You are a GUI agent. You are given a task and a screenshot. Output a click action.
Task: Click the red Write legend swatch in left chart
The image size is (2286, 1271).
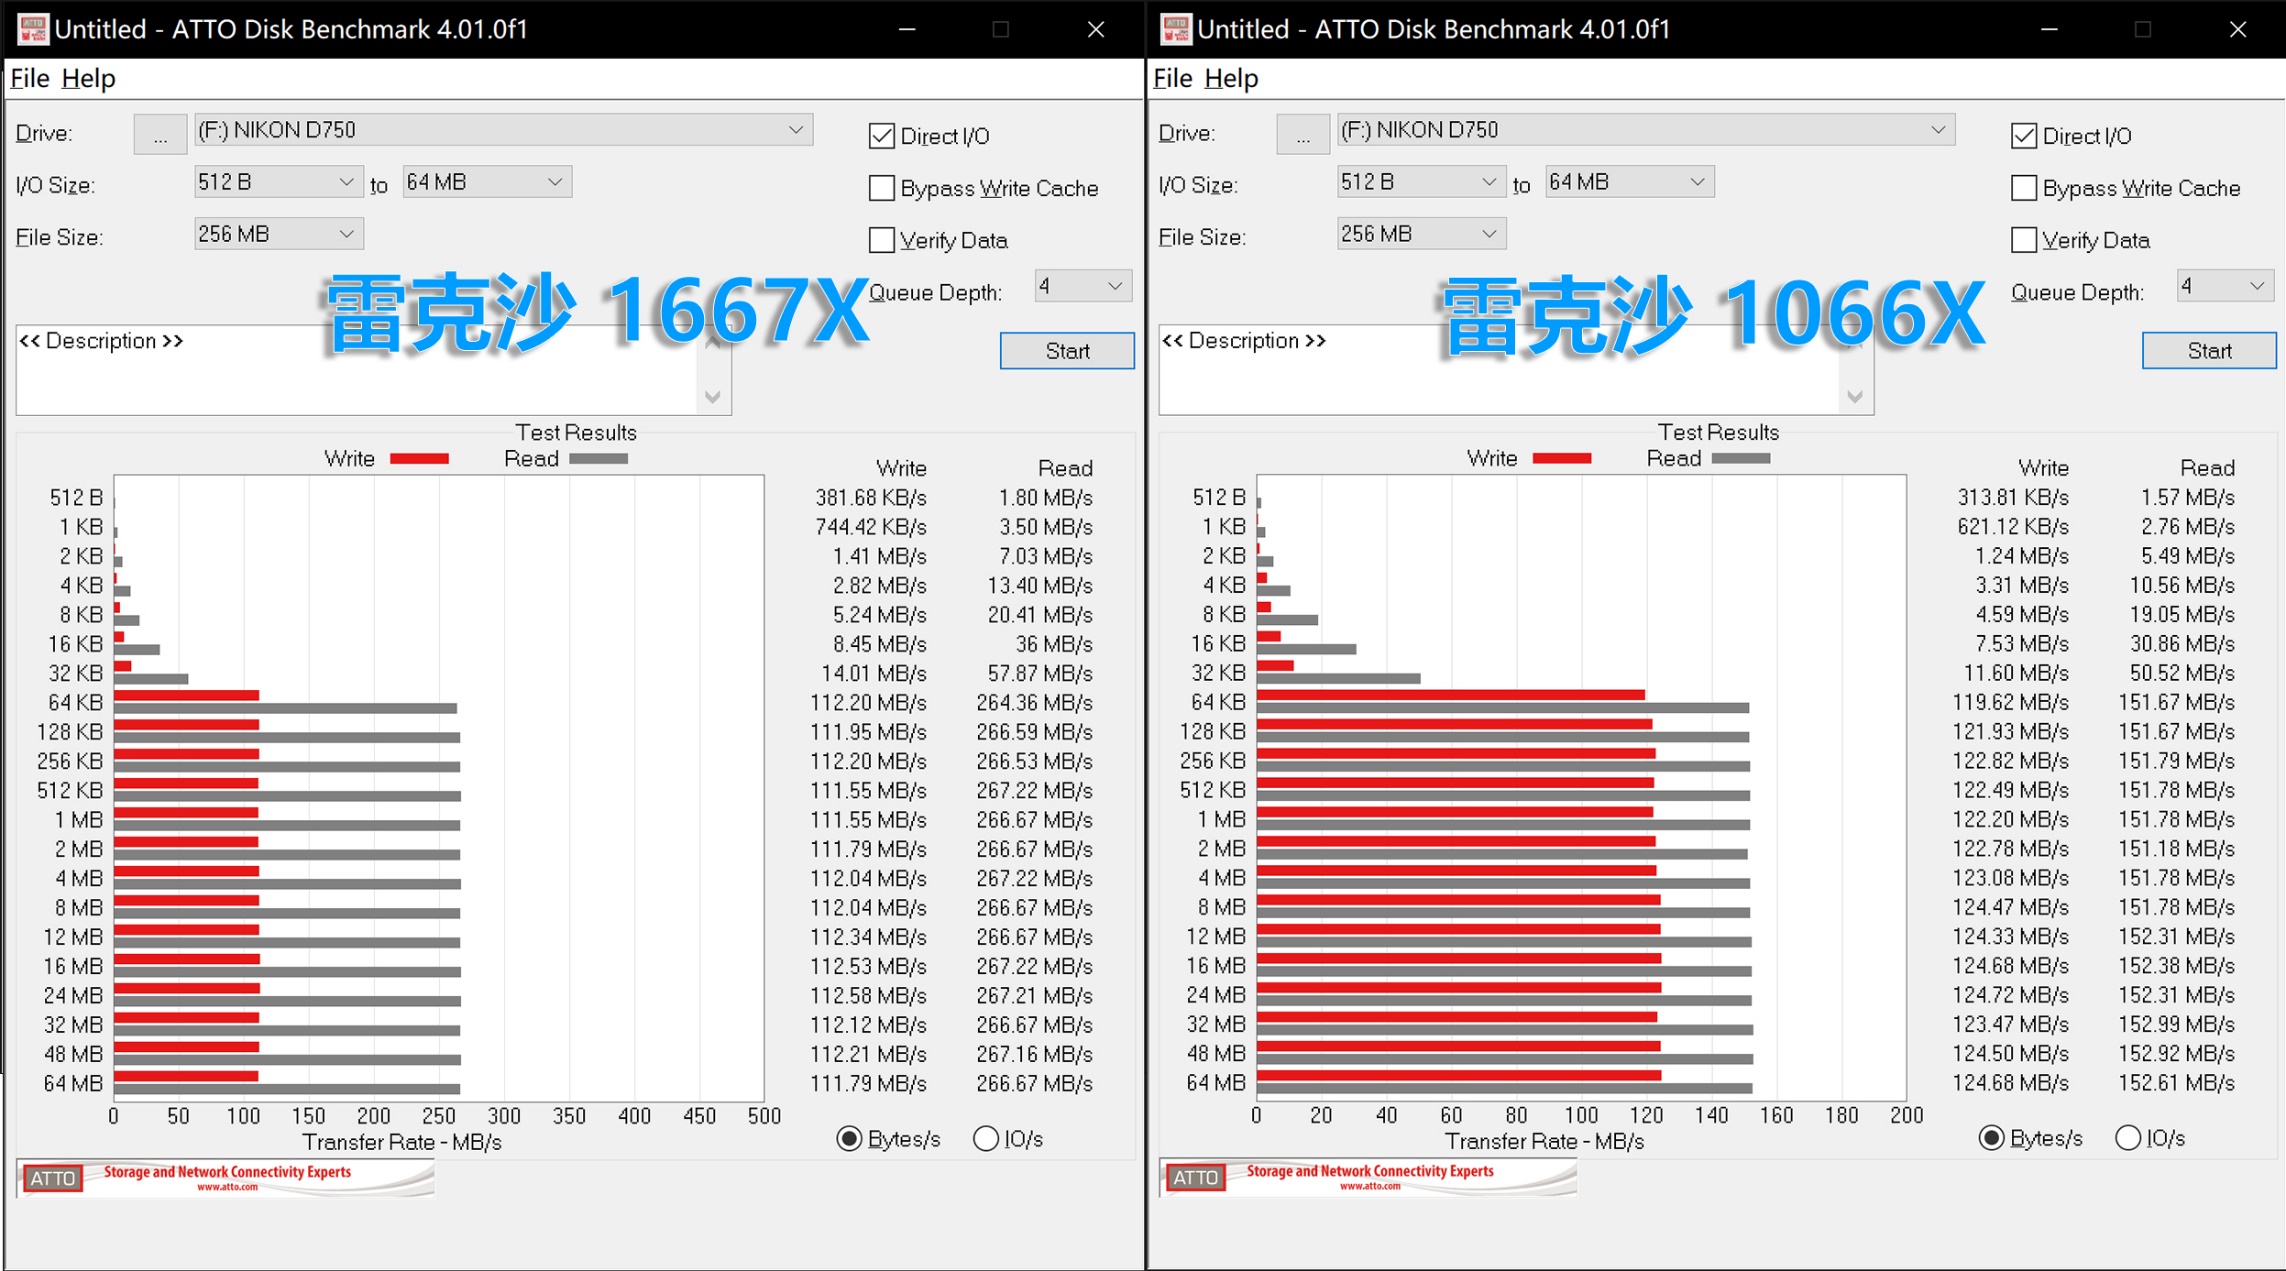point(419,459)
